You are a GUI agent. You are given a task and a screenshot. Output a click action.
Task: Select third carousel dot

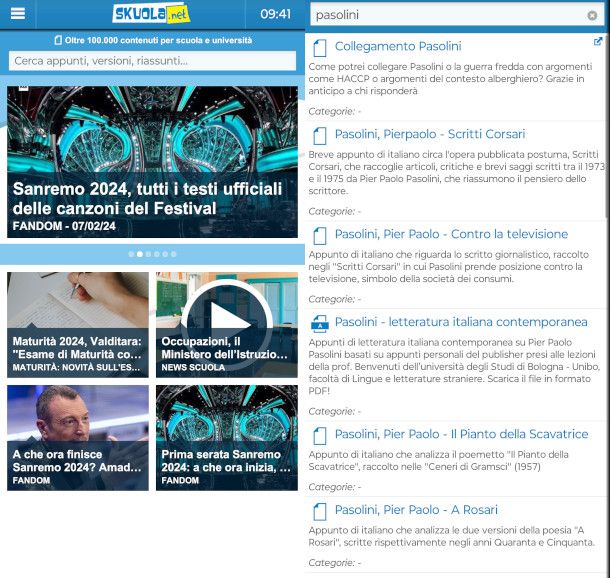(x=148, y=254)
